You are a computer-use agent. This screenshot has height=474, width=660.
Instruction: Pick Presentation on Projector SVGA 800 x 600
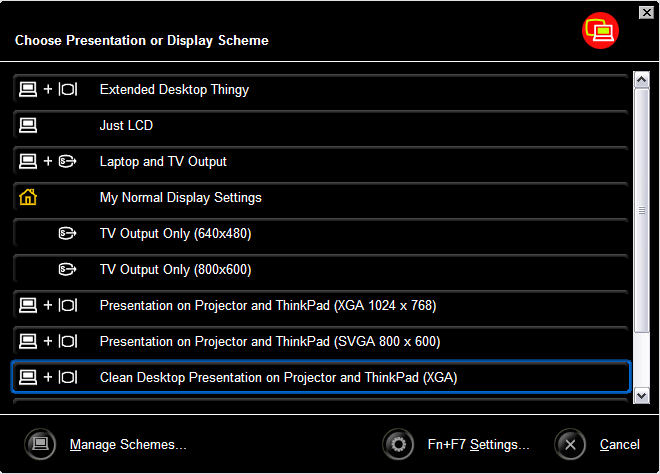click(x=270, y=342)
